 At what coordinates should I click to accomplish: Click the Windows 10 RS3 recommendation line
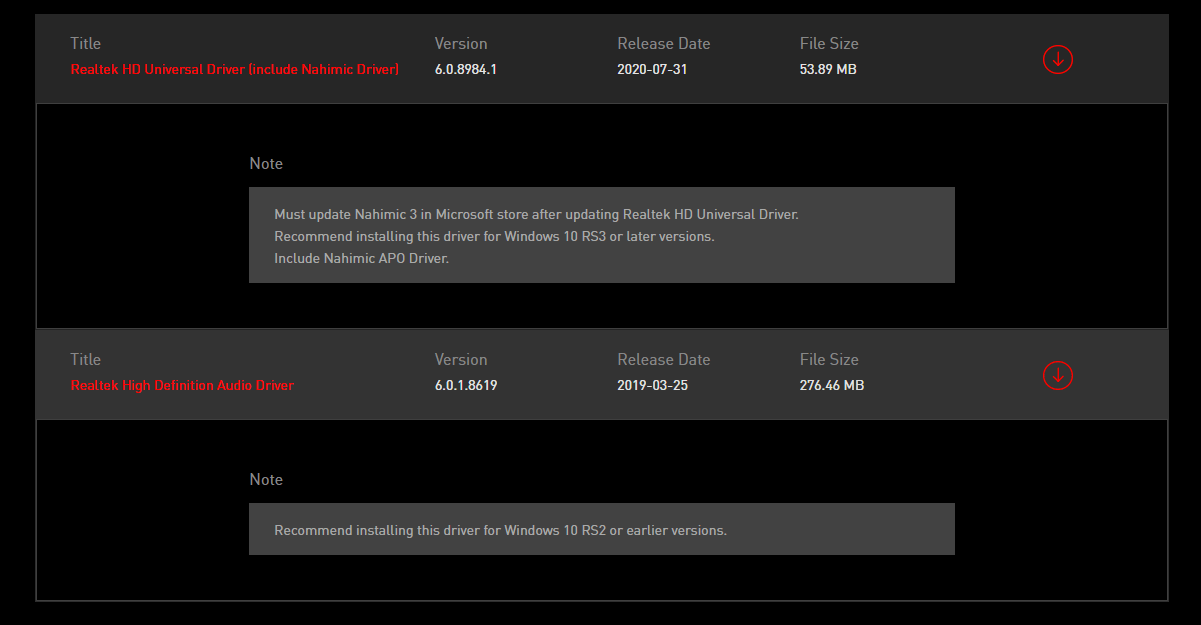point(495,236)
